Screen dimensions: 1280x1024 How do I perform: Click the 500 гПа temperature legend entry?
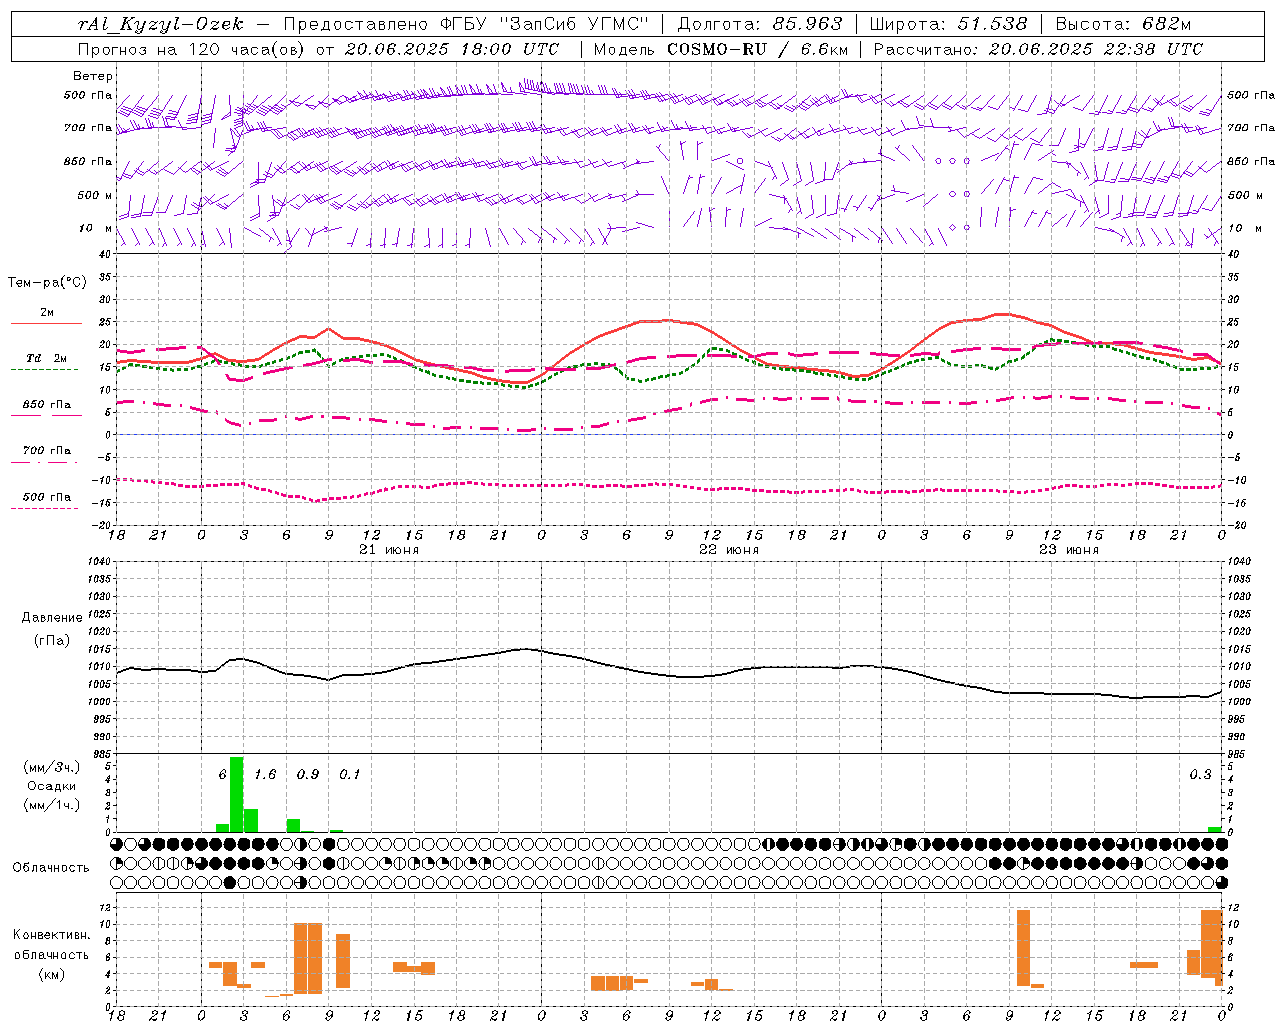(x=47, y=497)
